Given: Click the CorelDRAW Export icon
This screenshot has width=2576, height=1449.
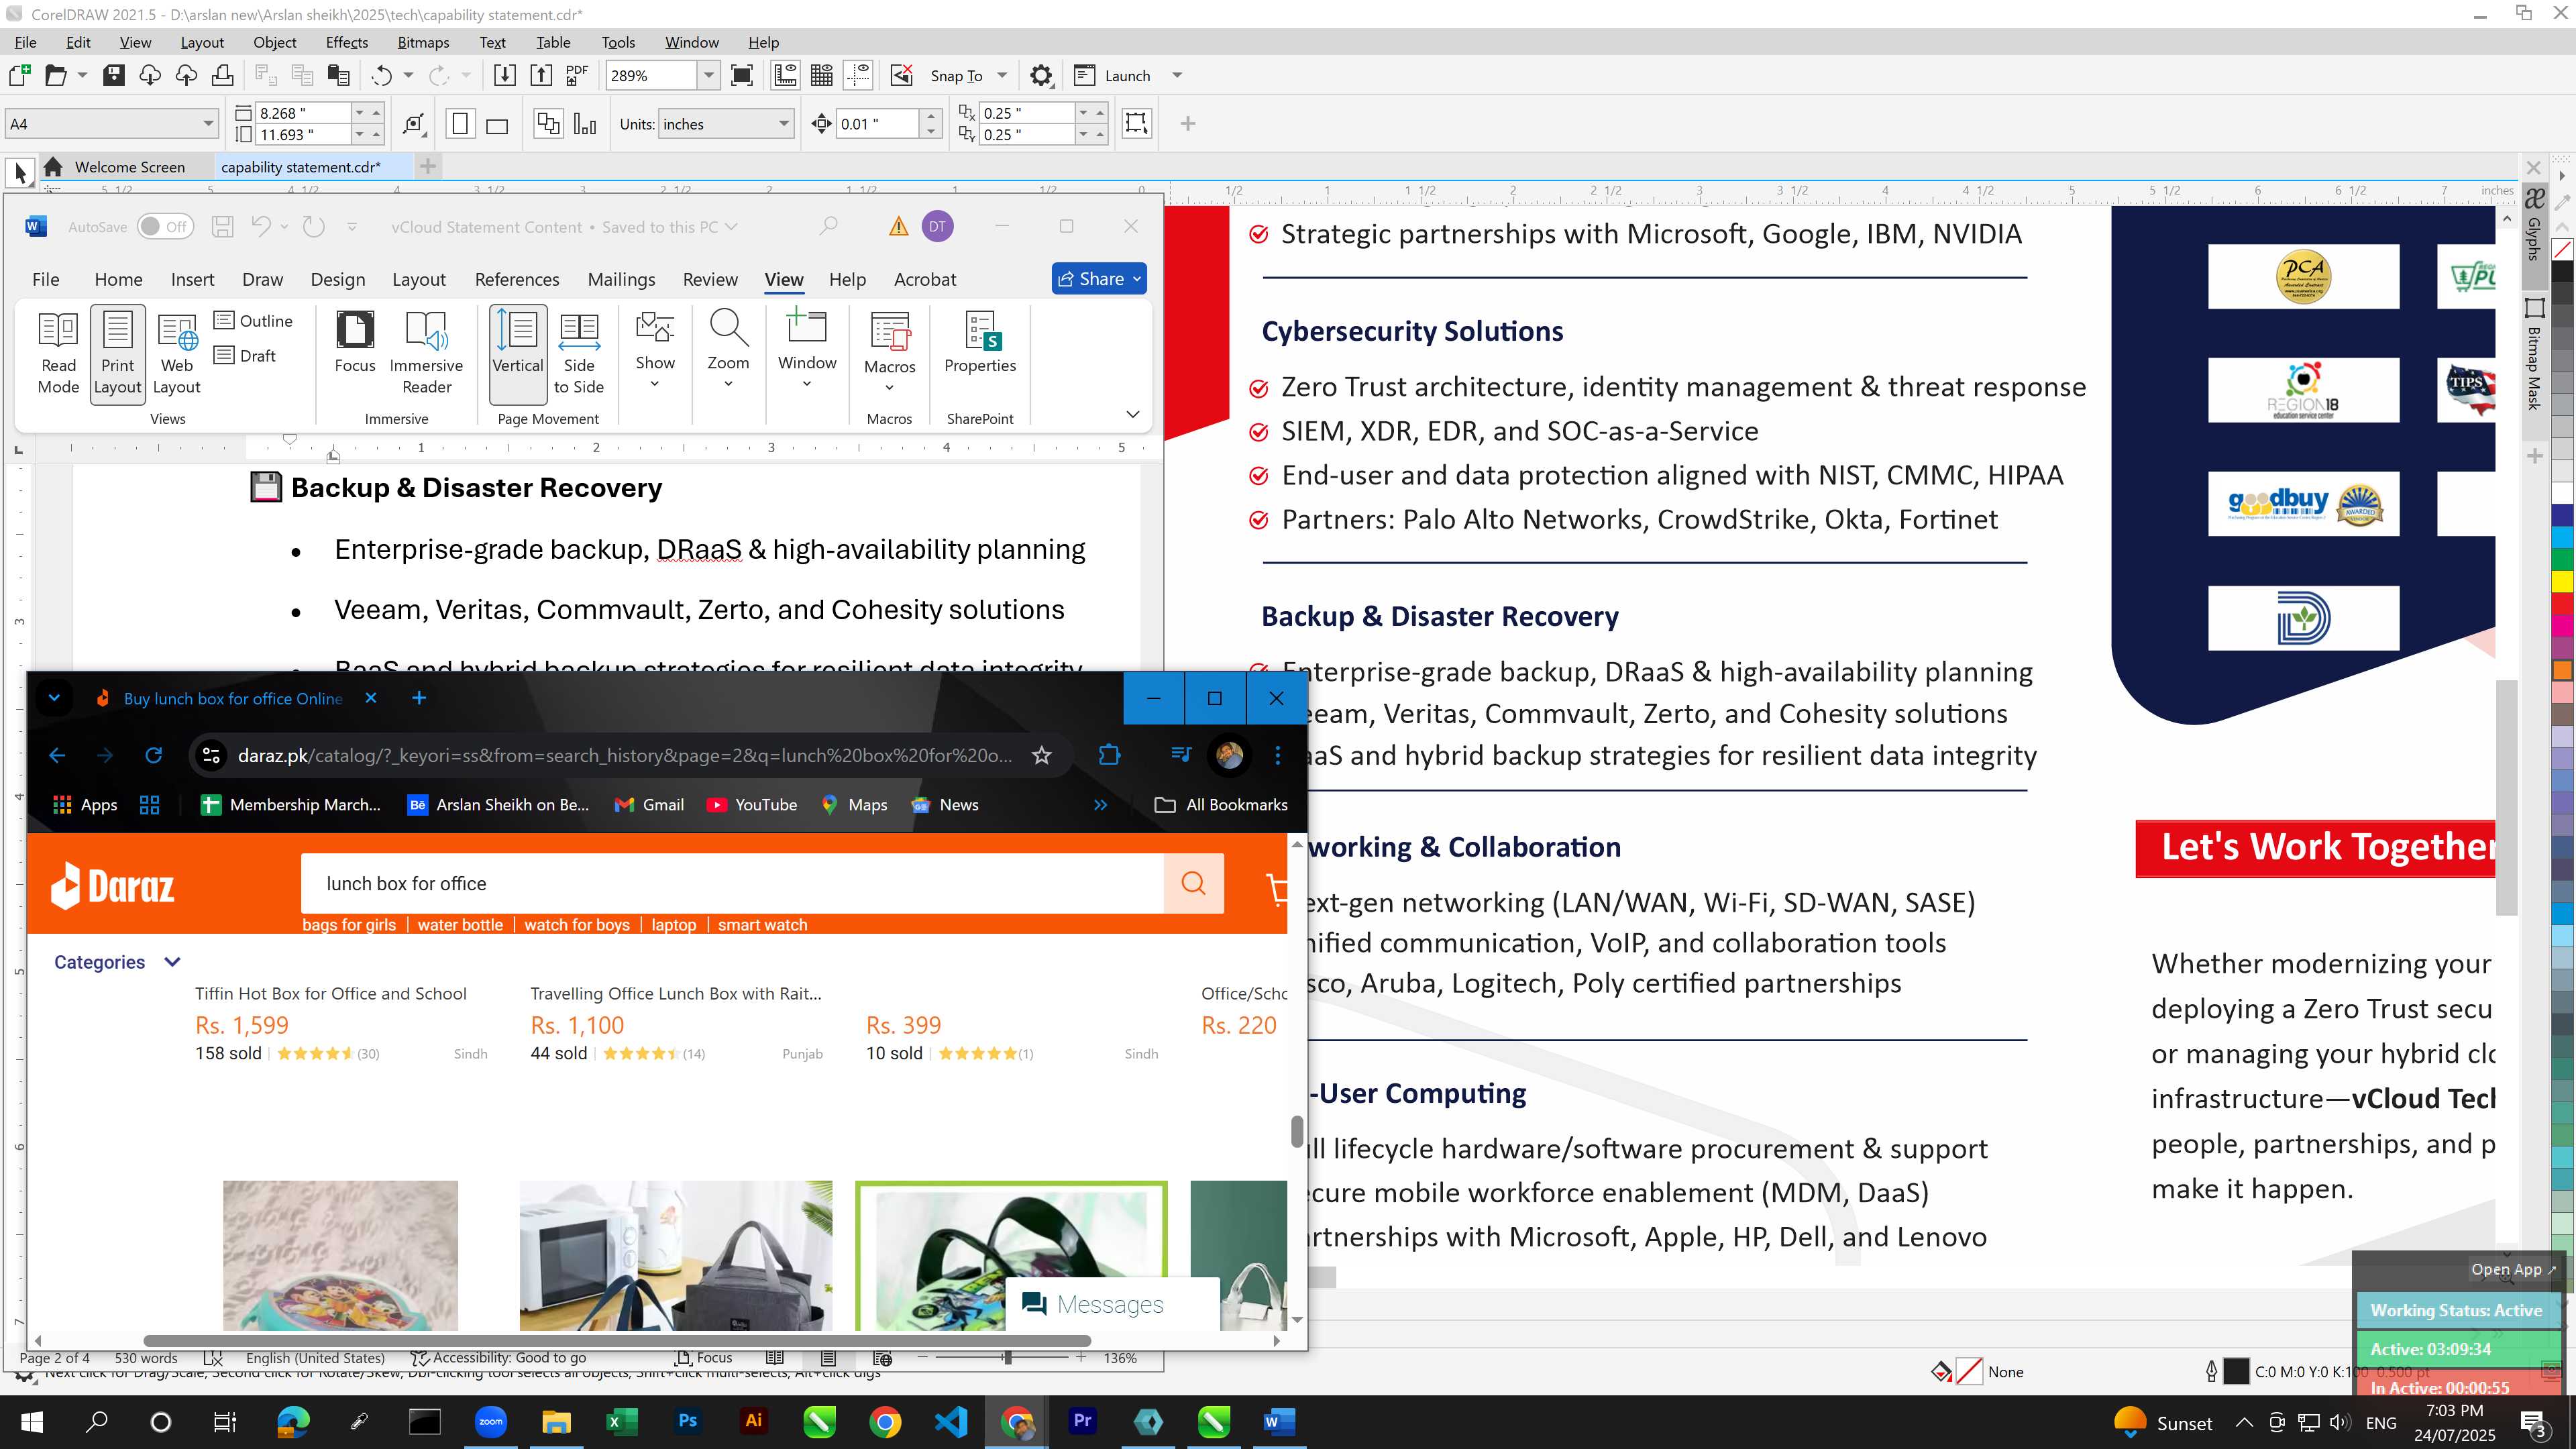Looking at the screenshot, I should click(x=541, y=75).
